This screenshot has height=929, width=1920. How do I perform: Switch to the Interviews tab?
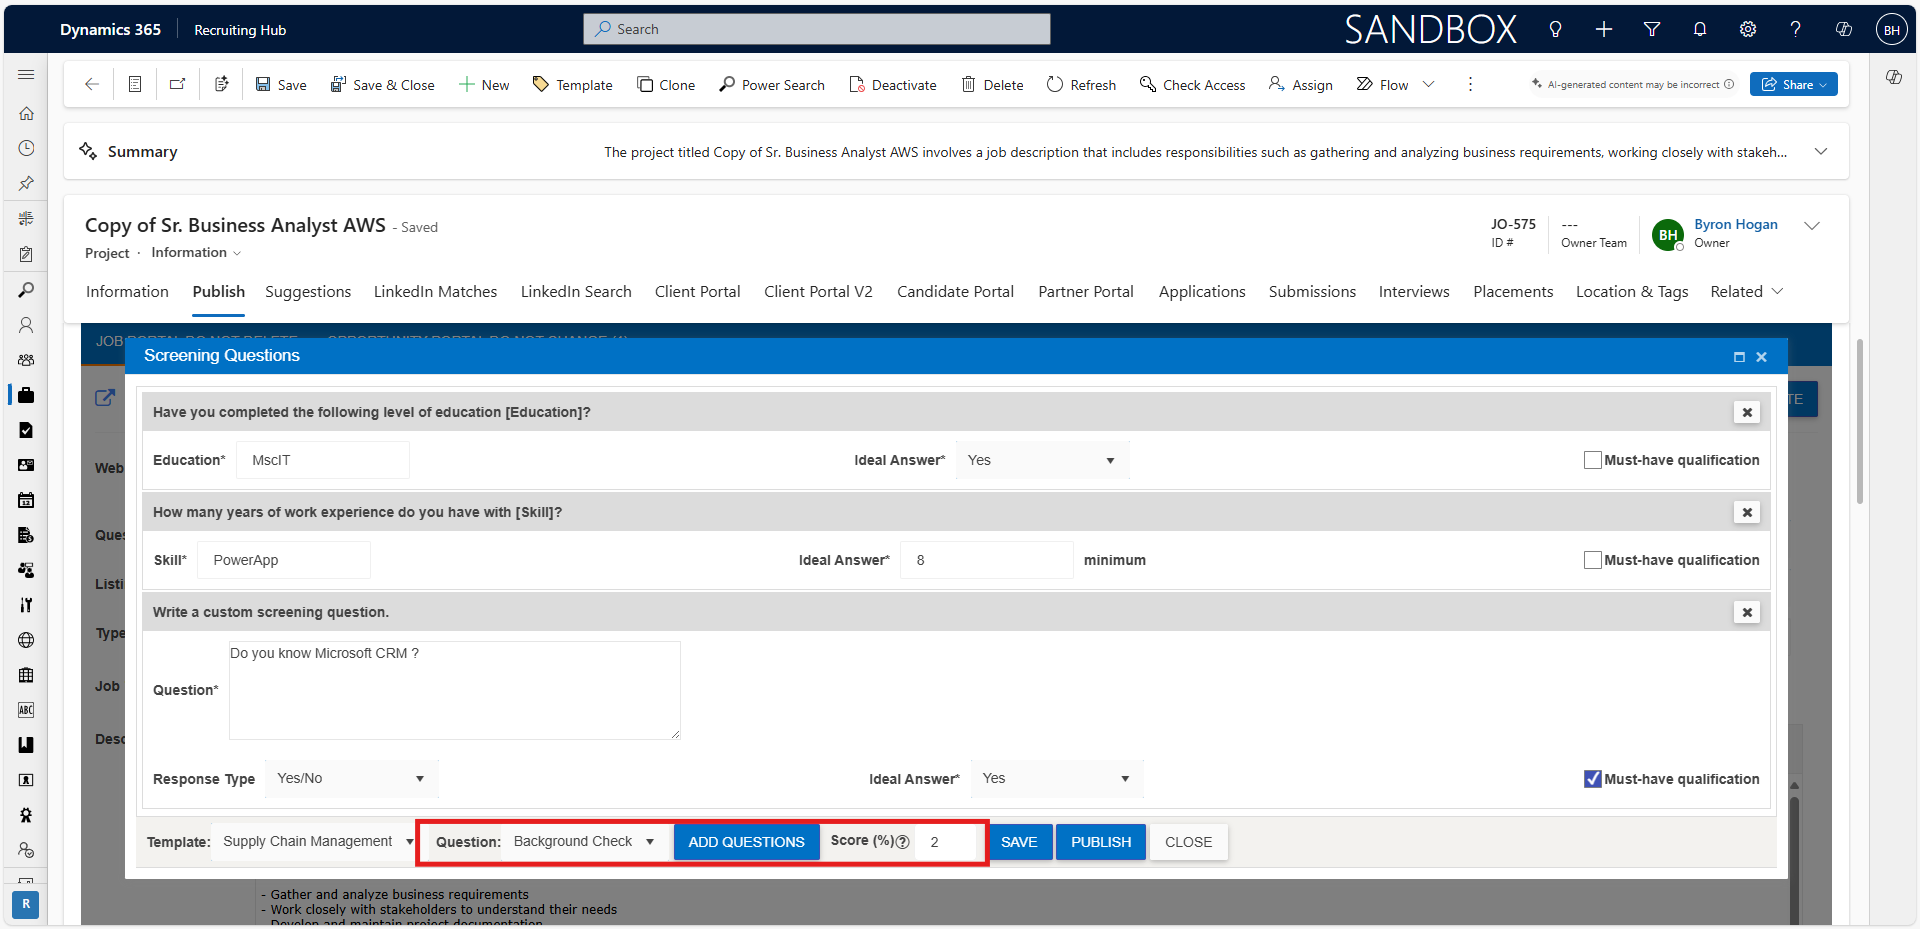click(x=1414, y=291)
